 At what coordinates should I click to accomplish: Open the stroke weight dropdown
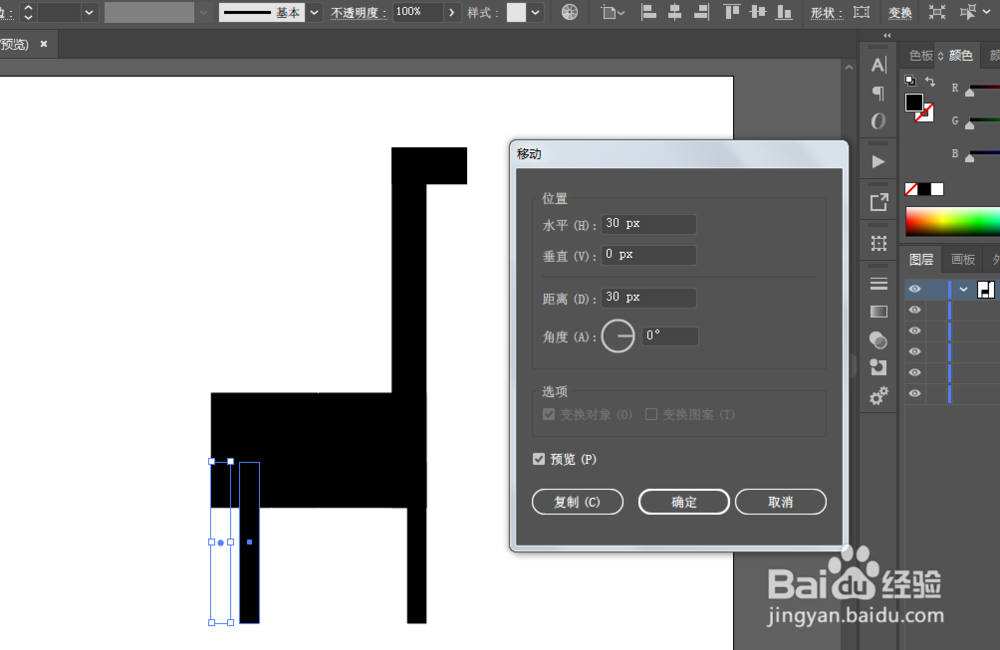point(89,12)
